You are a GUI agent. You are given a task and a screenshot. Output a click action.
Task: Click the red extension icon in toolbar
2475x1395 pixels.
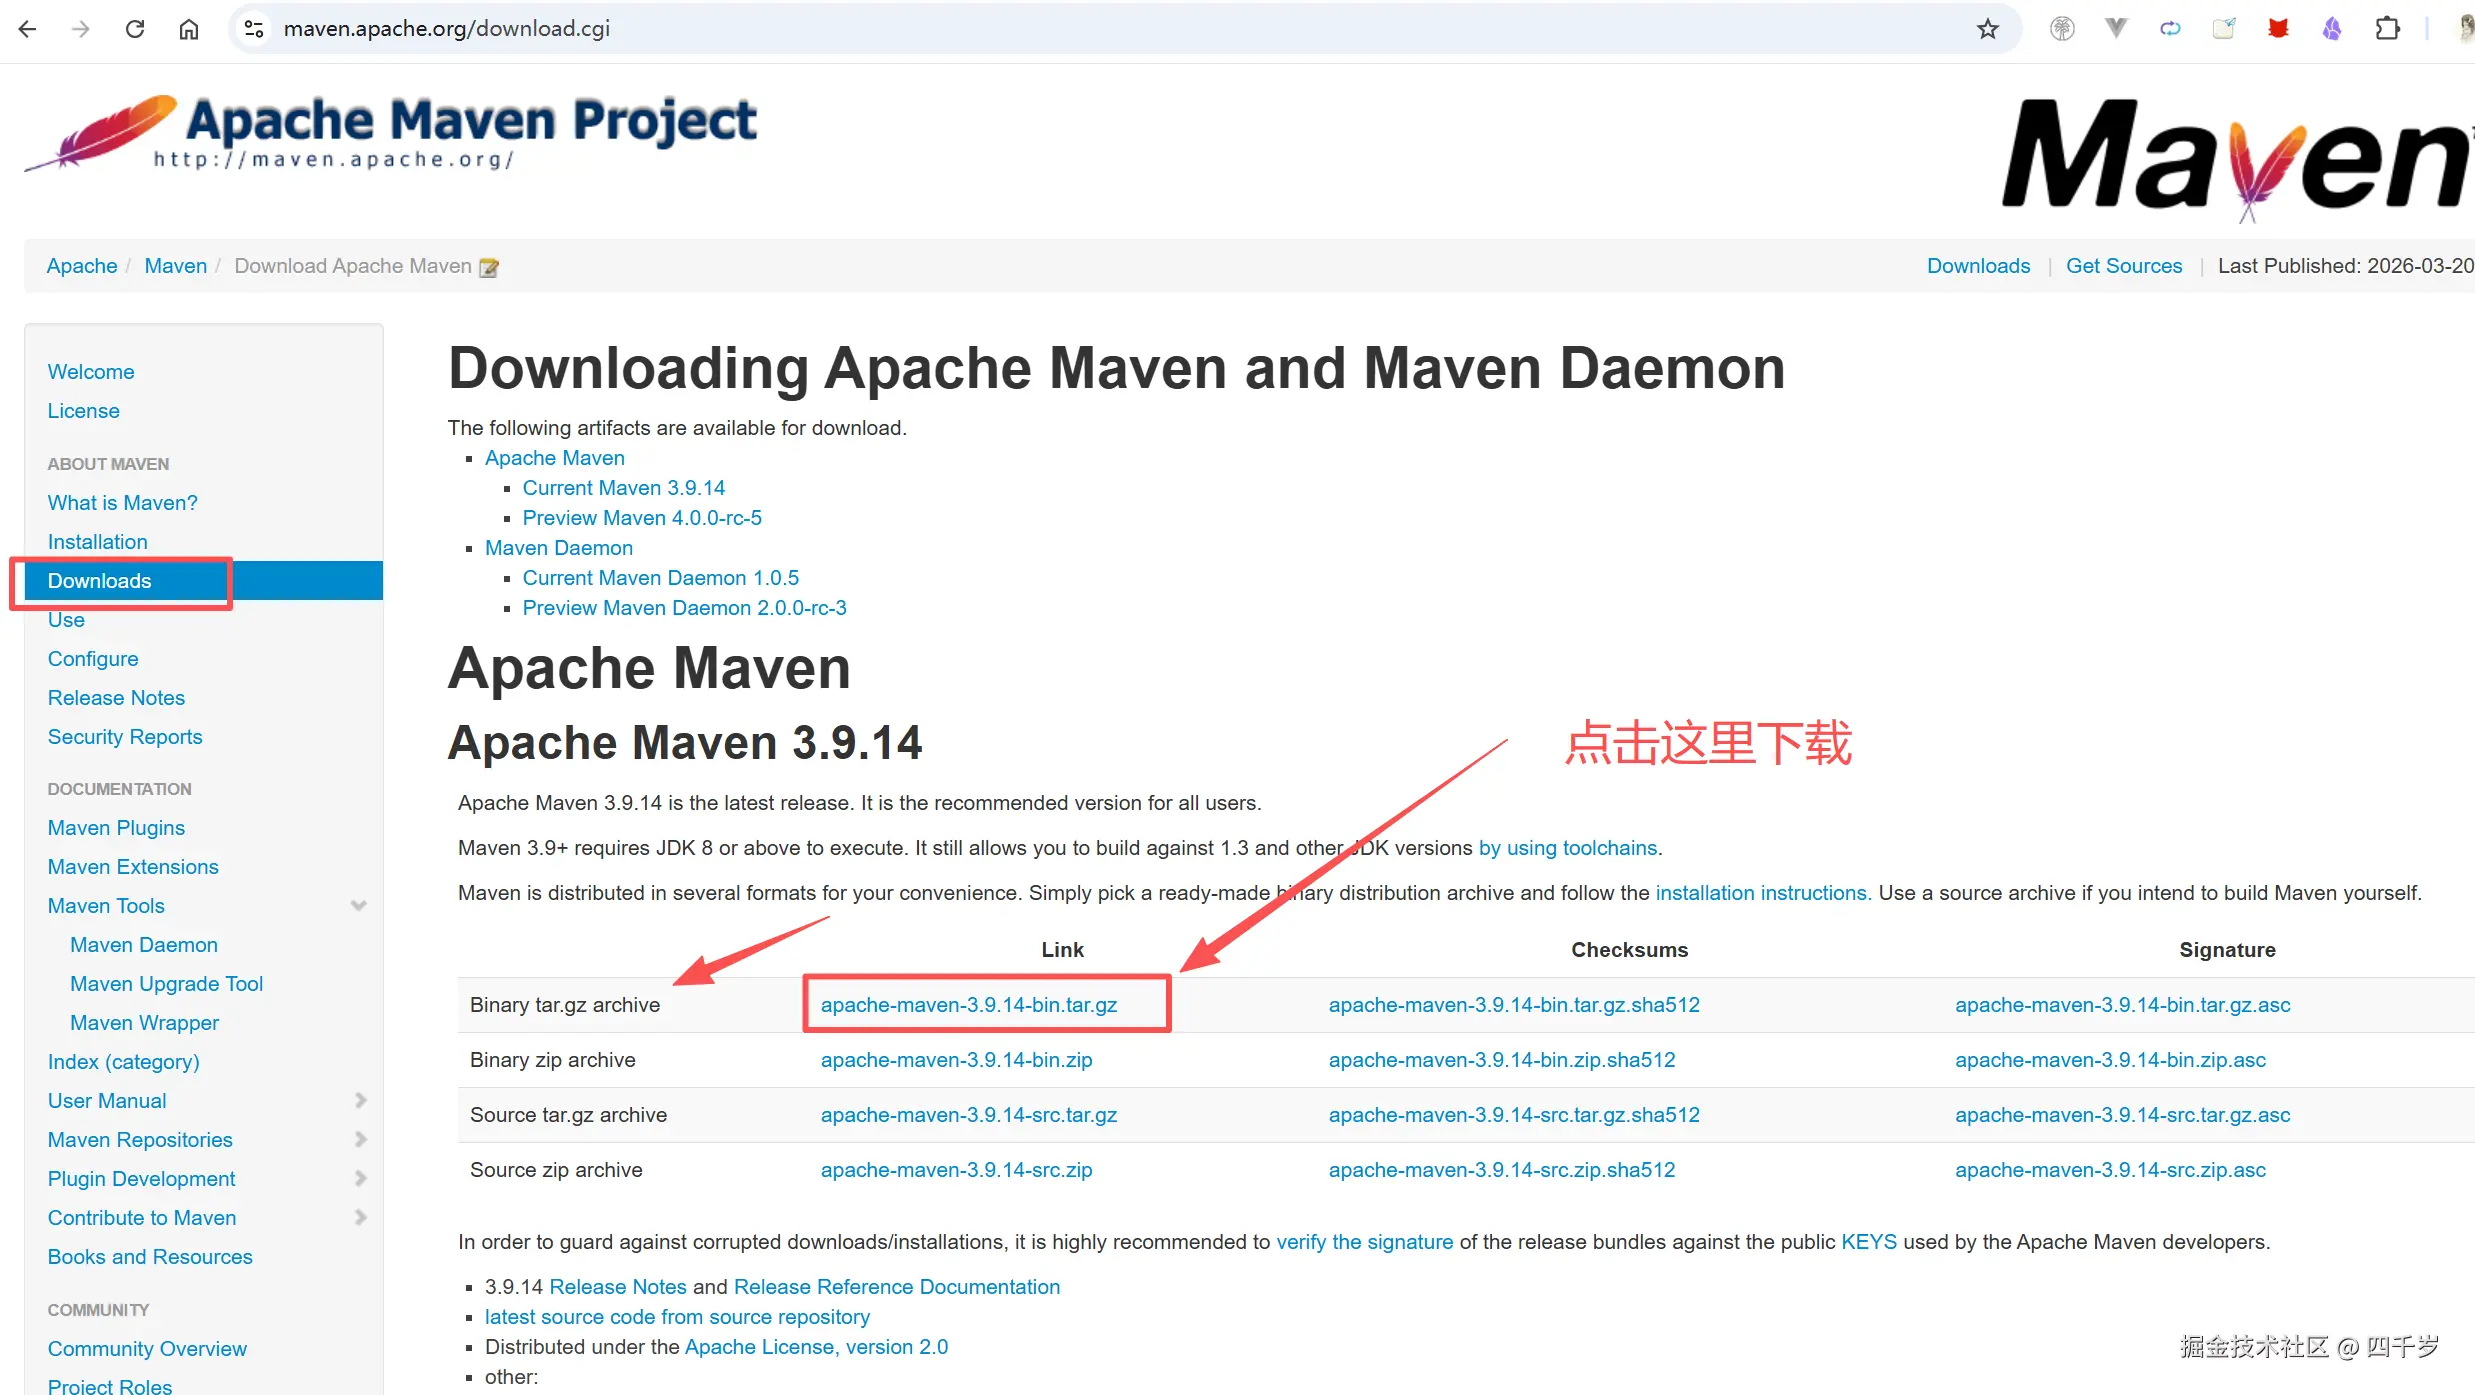click(2278, 29)
